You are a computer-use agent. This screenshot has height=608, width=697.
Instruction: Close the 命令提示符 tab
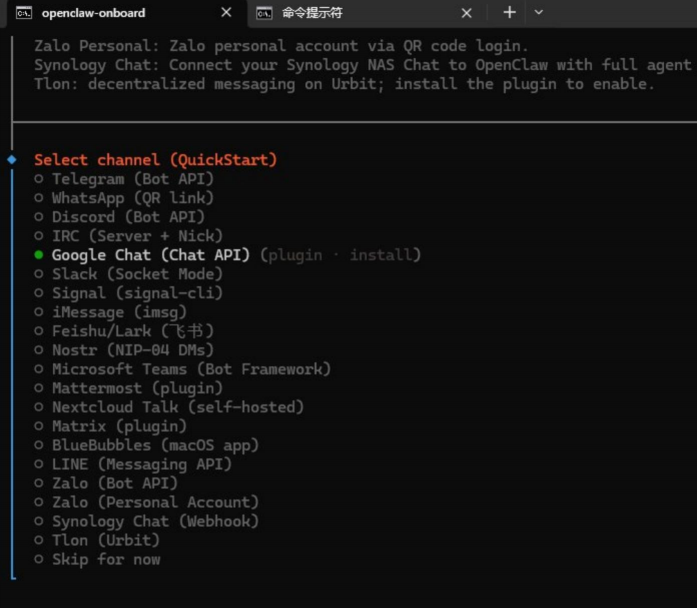tap(466, 13)
